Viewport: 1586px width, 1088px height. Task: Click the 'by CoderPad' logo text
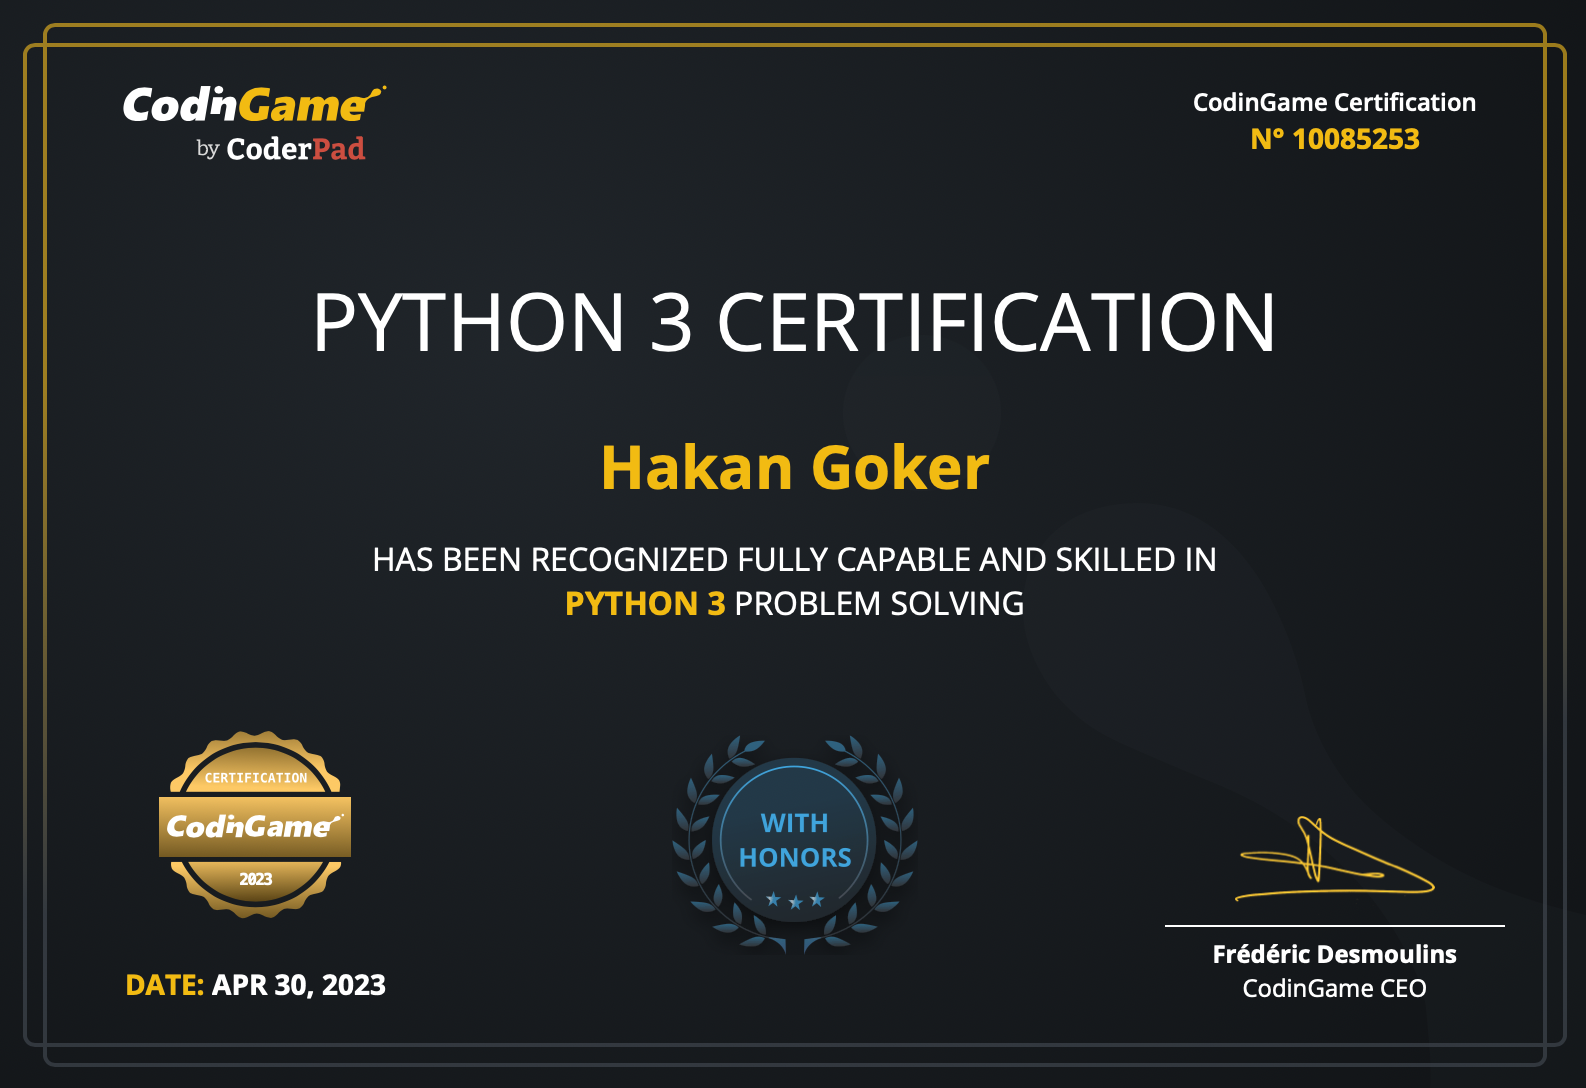click(x=281, y=149)
